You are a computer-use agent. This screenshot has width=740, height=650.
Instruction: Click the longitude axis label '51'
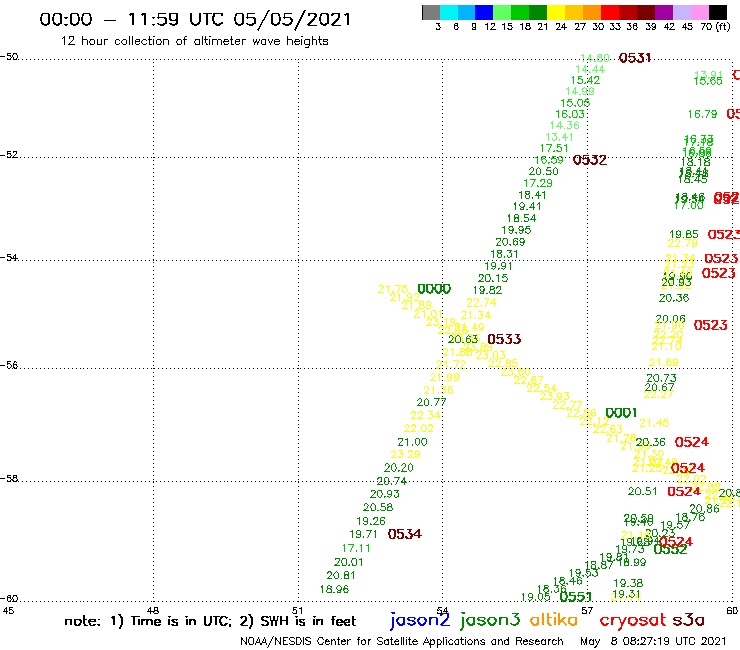tap(297, 611)
